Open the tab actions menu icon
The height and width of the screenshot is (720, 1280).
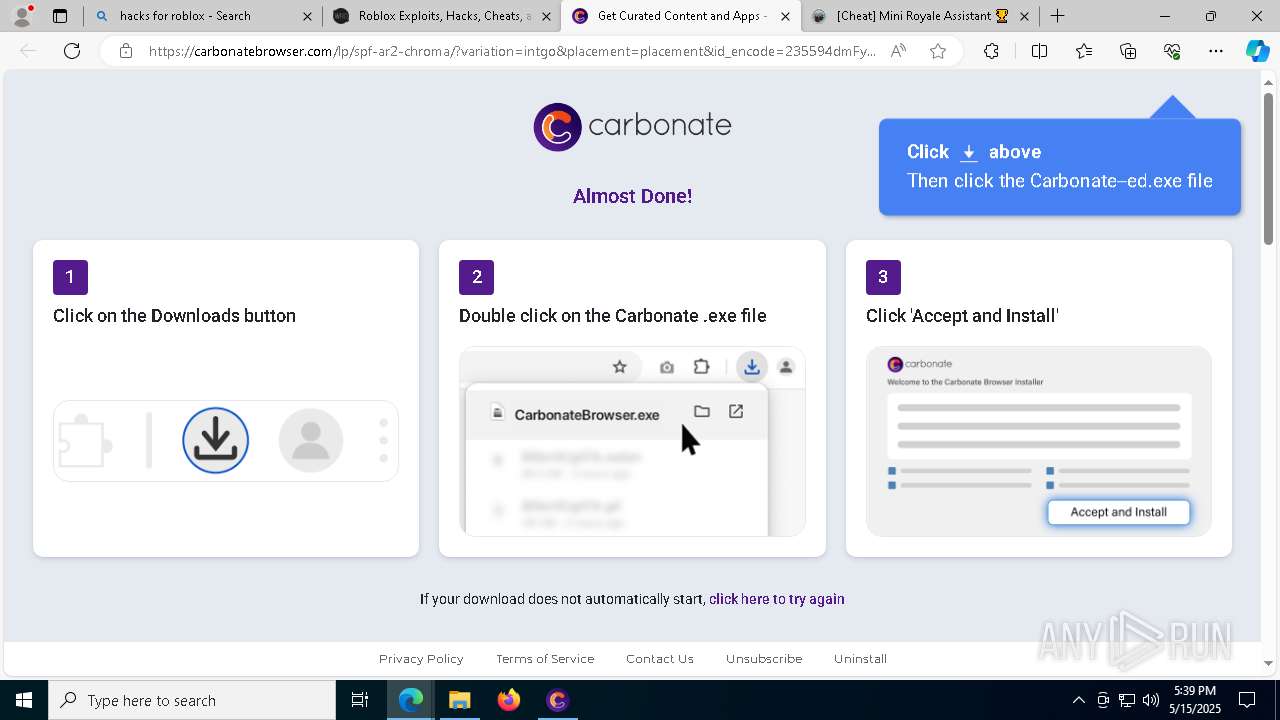tap(60, 16)
